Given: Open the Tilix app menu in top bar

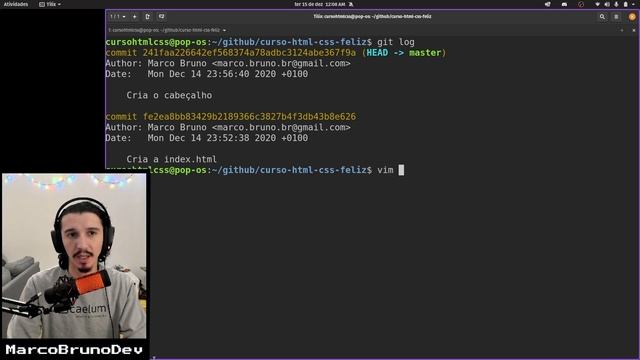Looking at the screenshot, I should tap(50, 4).
